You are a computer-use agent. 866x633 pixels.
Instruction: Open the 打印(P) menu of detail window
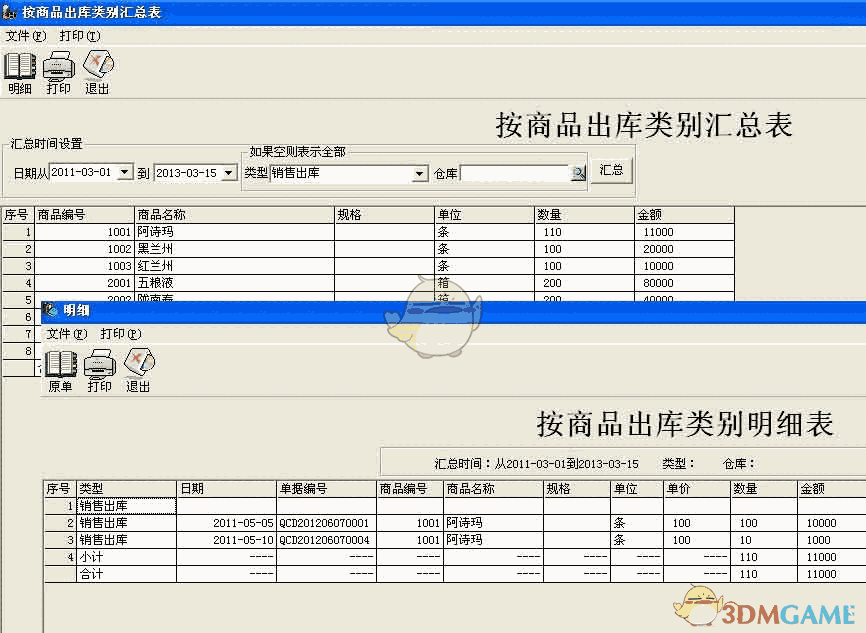[x=121, y=334]
